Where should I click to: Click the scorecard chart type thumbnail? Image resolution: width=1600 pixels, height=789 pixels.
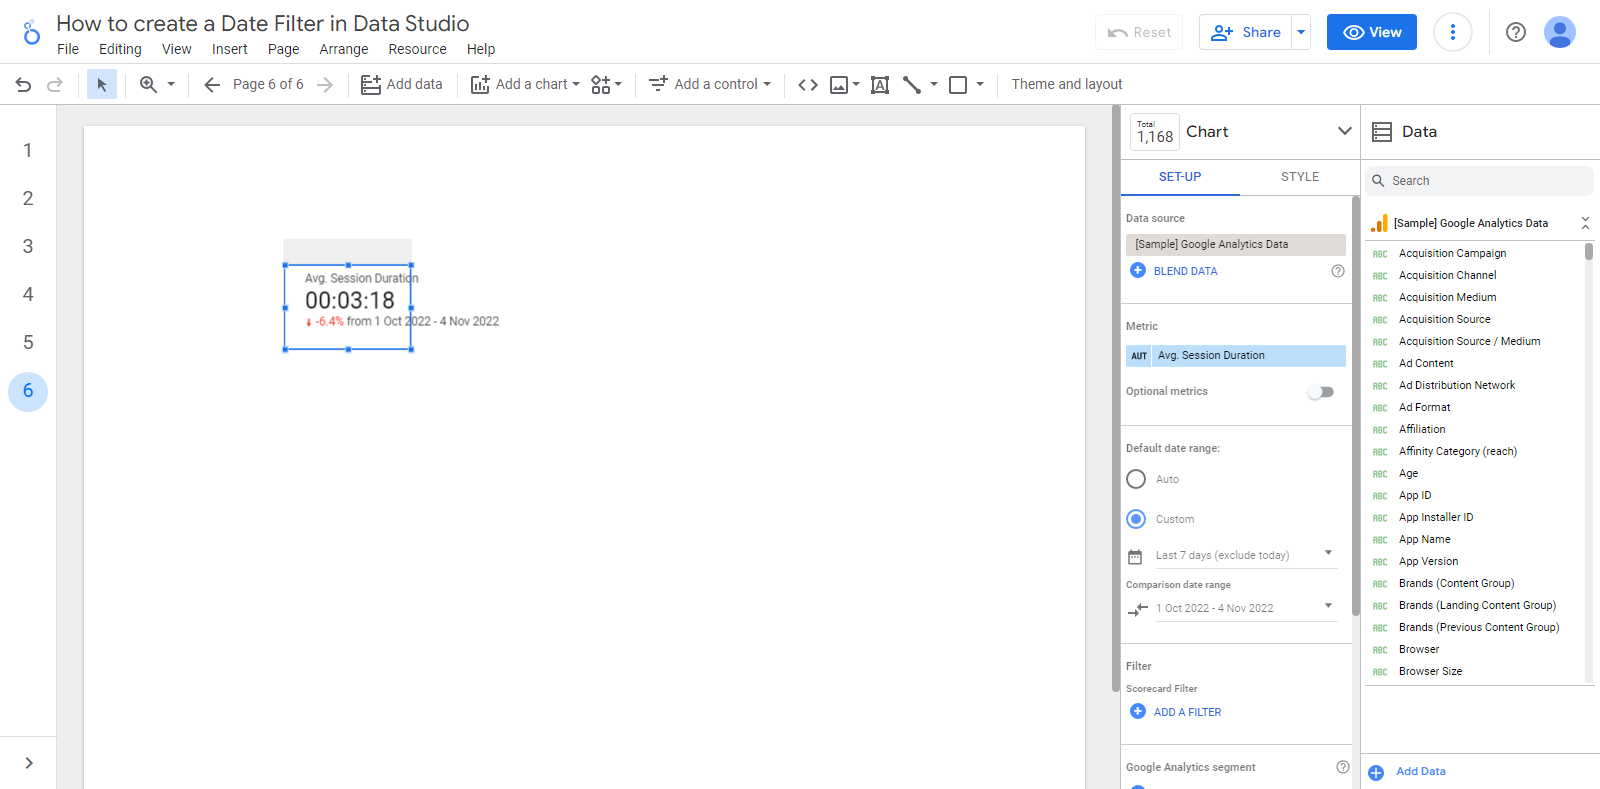click(1155, 132)
